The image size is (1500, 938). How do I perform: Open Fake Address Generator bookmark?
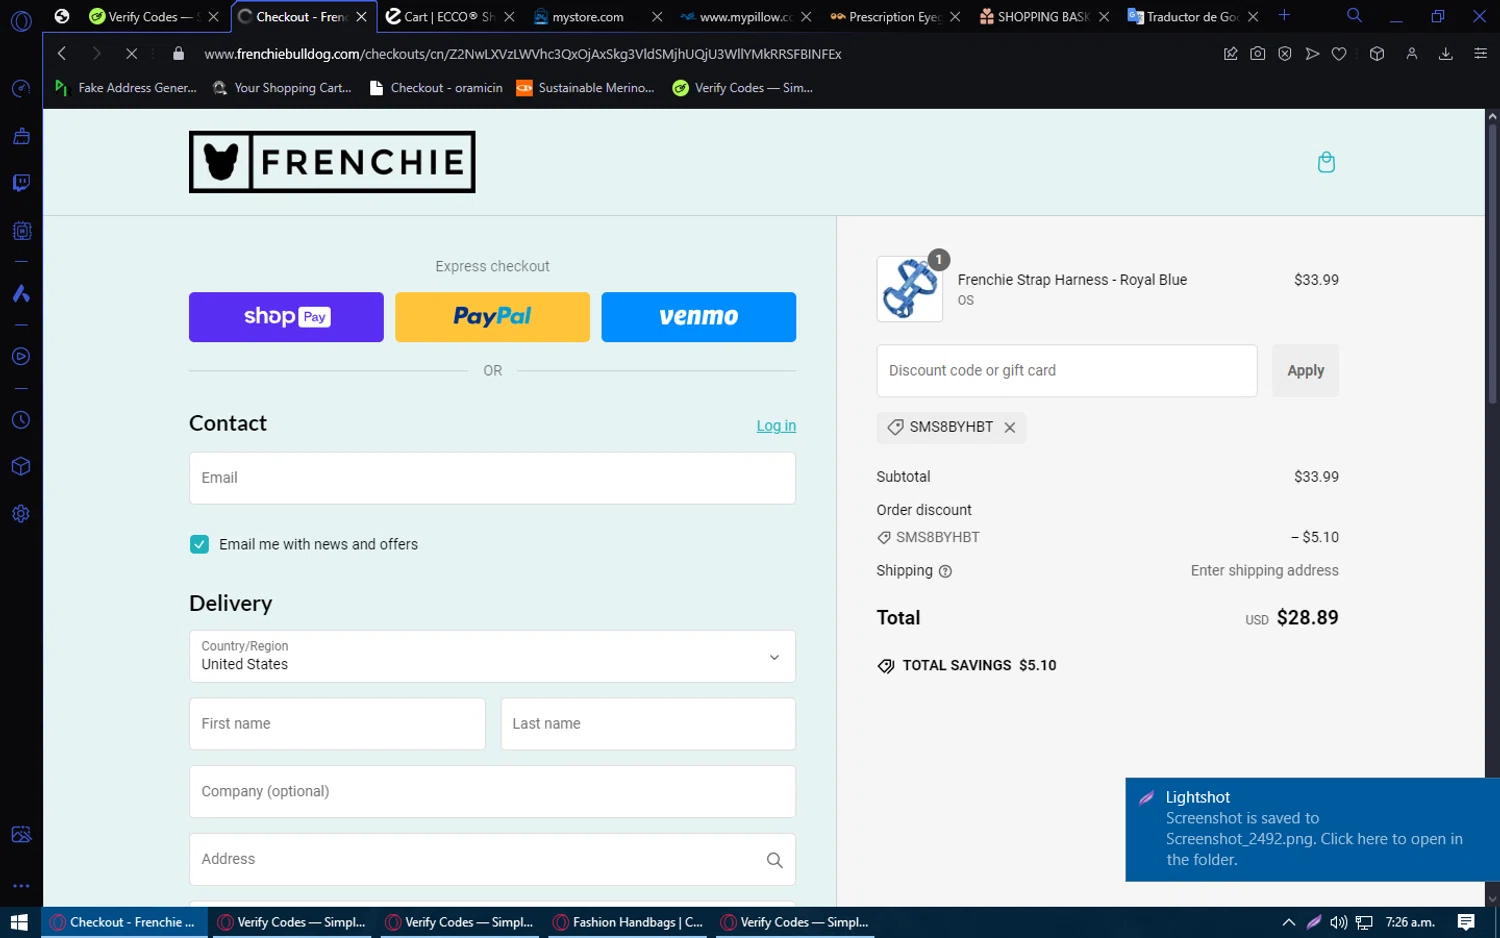(x=126, y=88)
